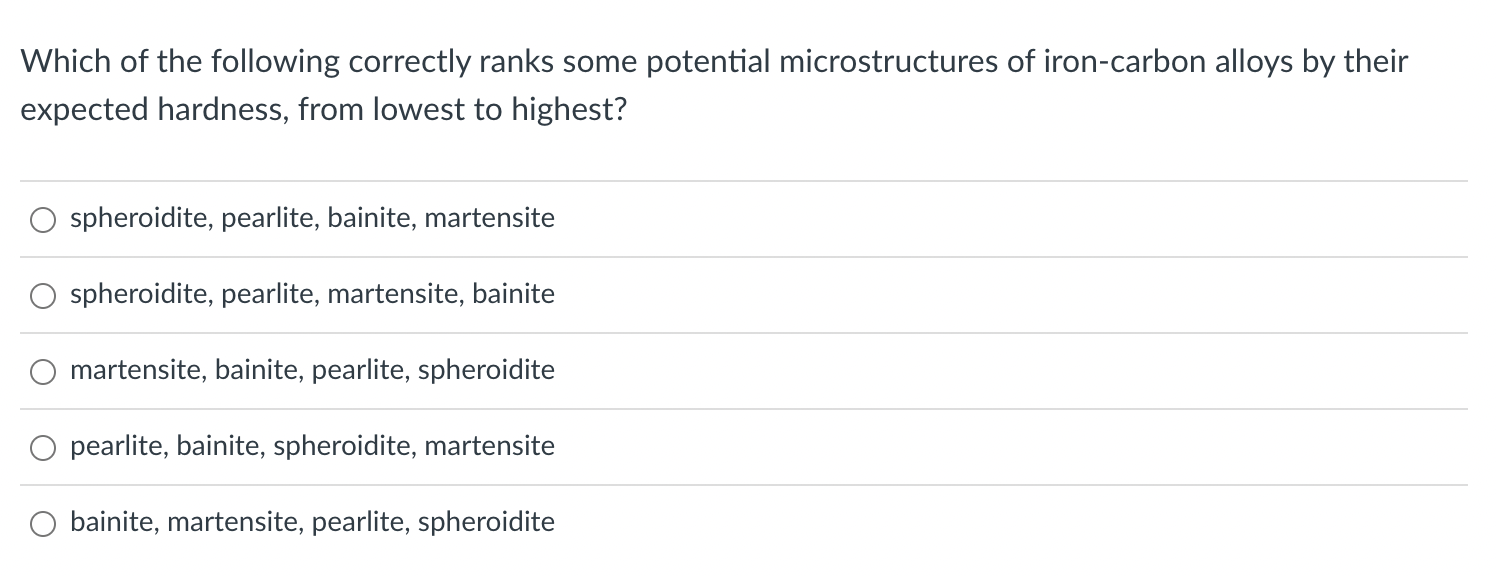Viewport: 1496px width, 576px height.
Task: Select the radio button for bainite, martensite, pearlite, spheroidite
Action: pos(42,522)
